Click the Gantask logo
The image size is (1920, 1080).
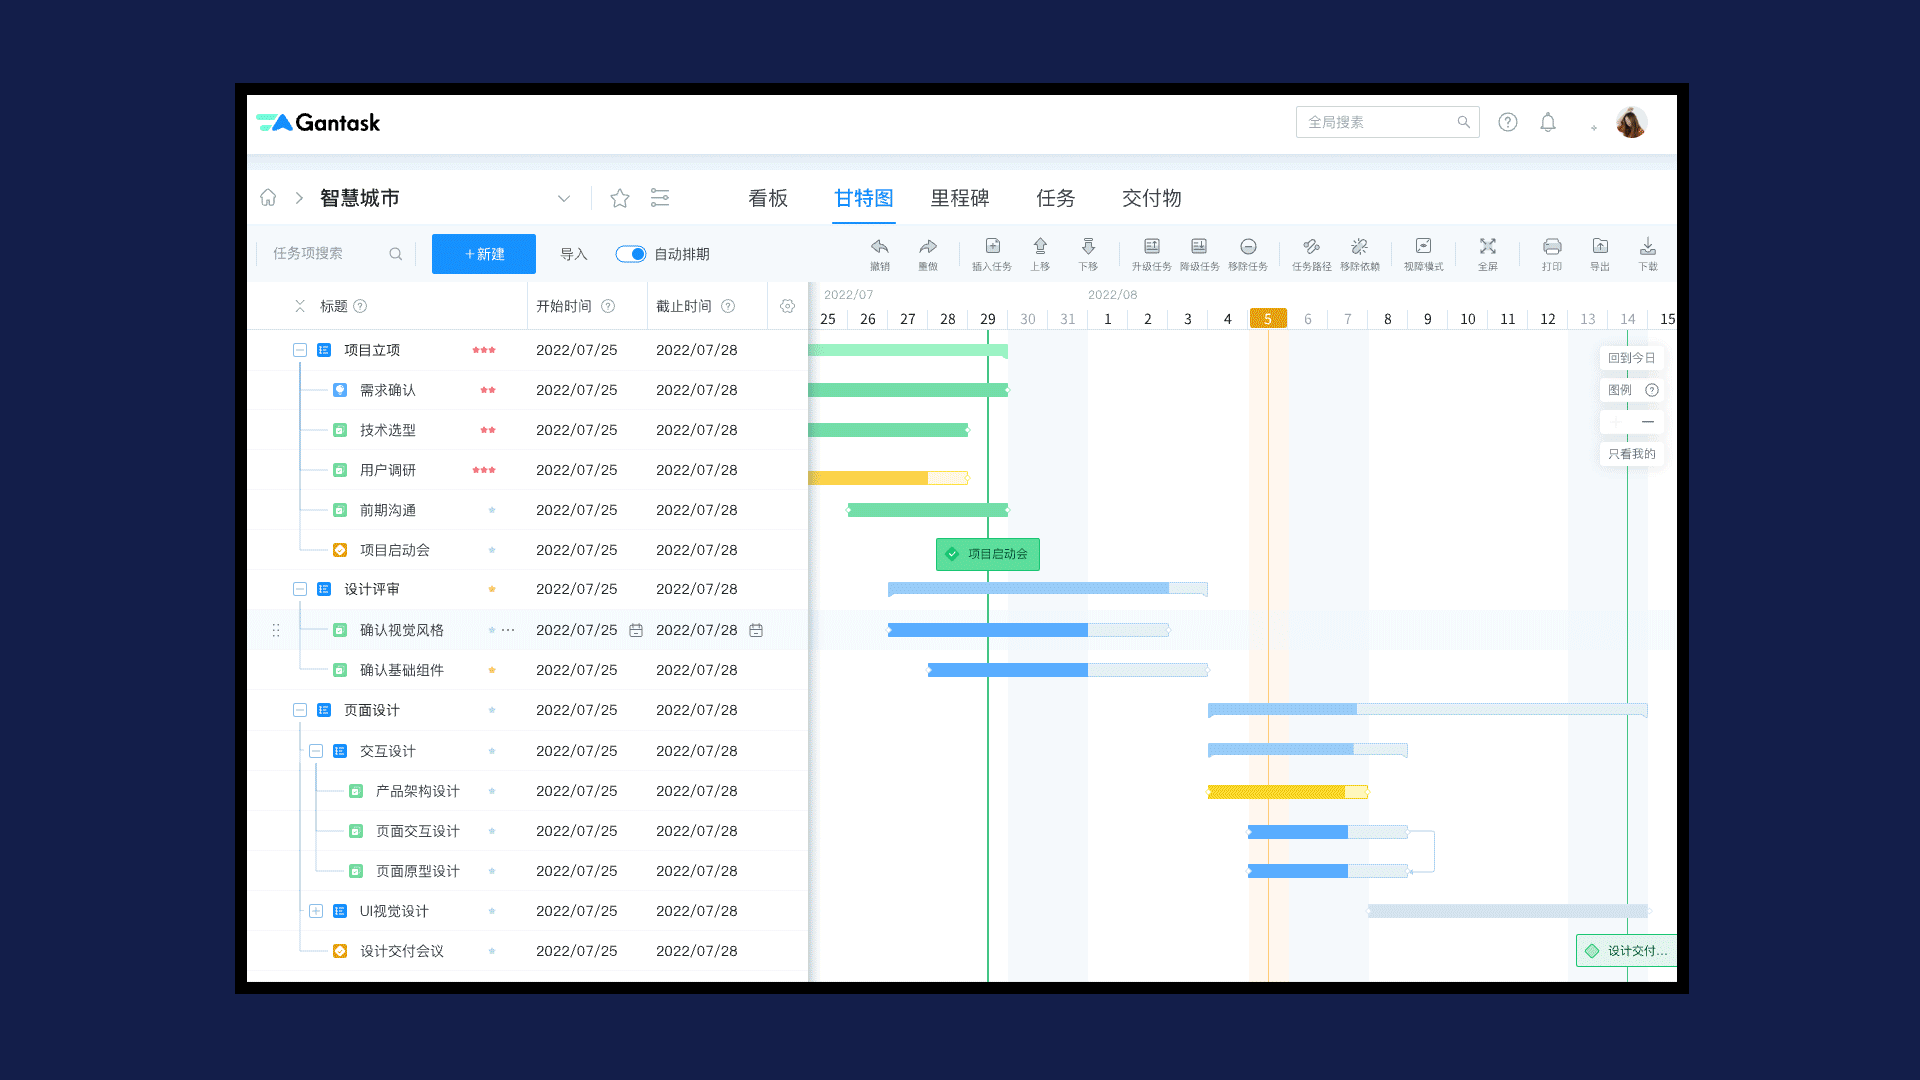[318, 122]
